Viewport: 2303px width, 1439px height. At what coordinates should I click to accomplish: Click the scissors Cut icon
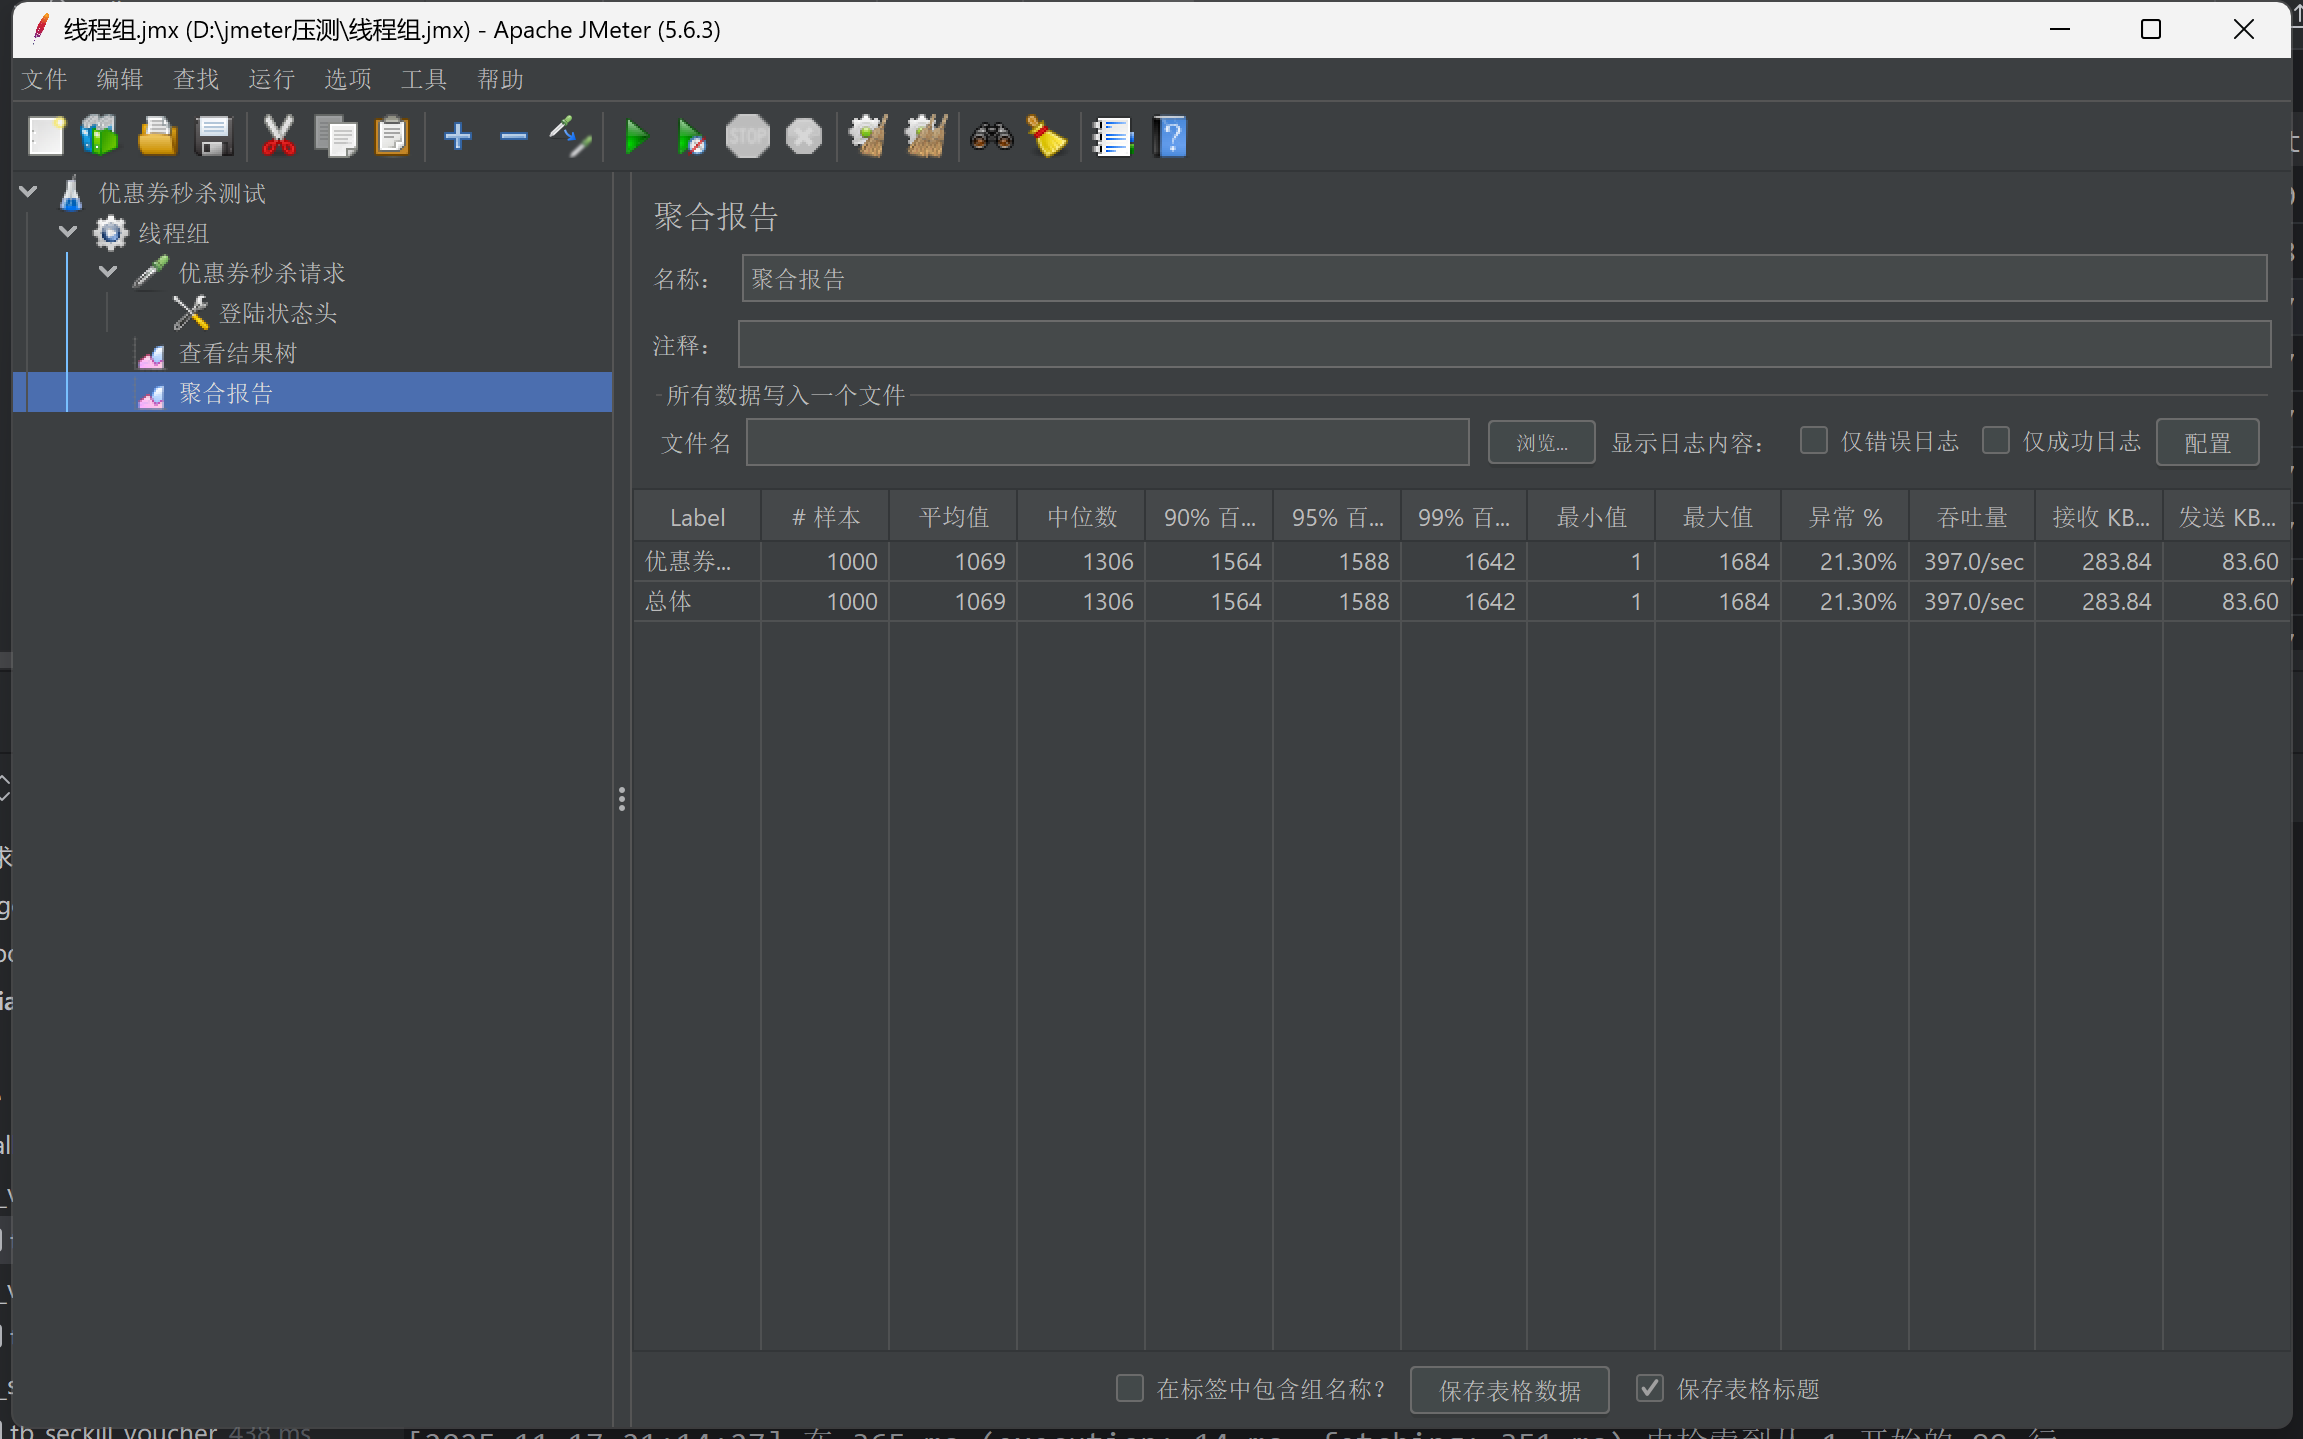click(x=278, y=137)
